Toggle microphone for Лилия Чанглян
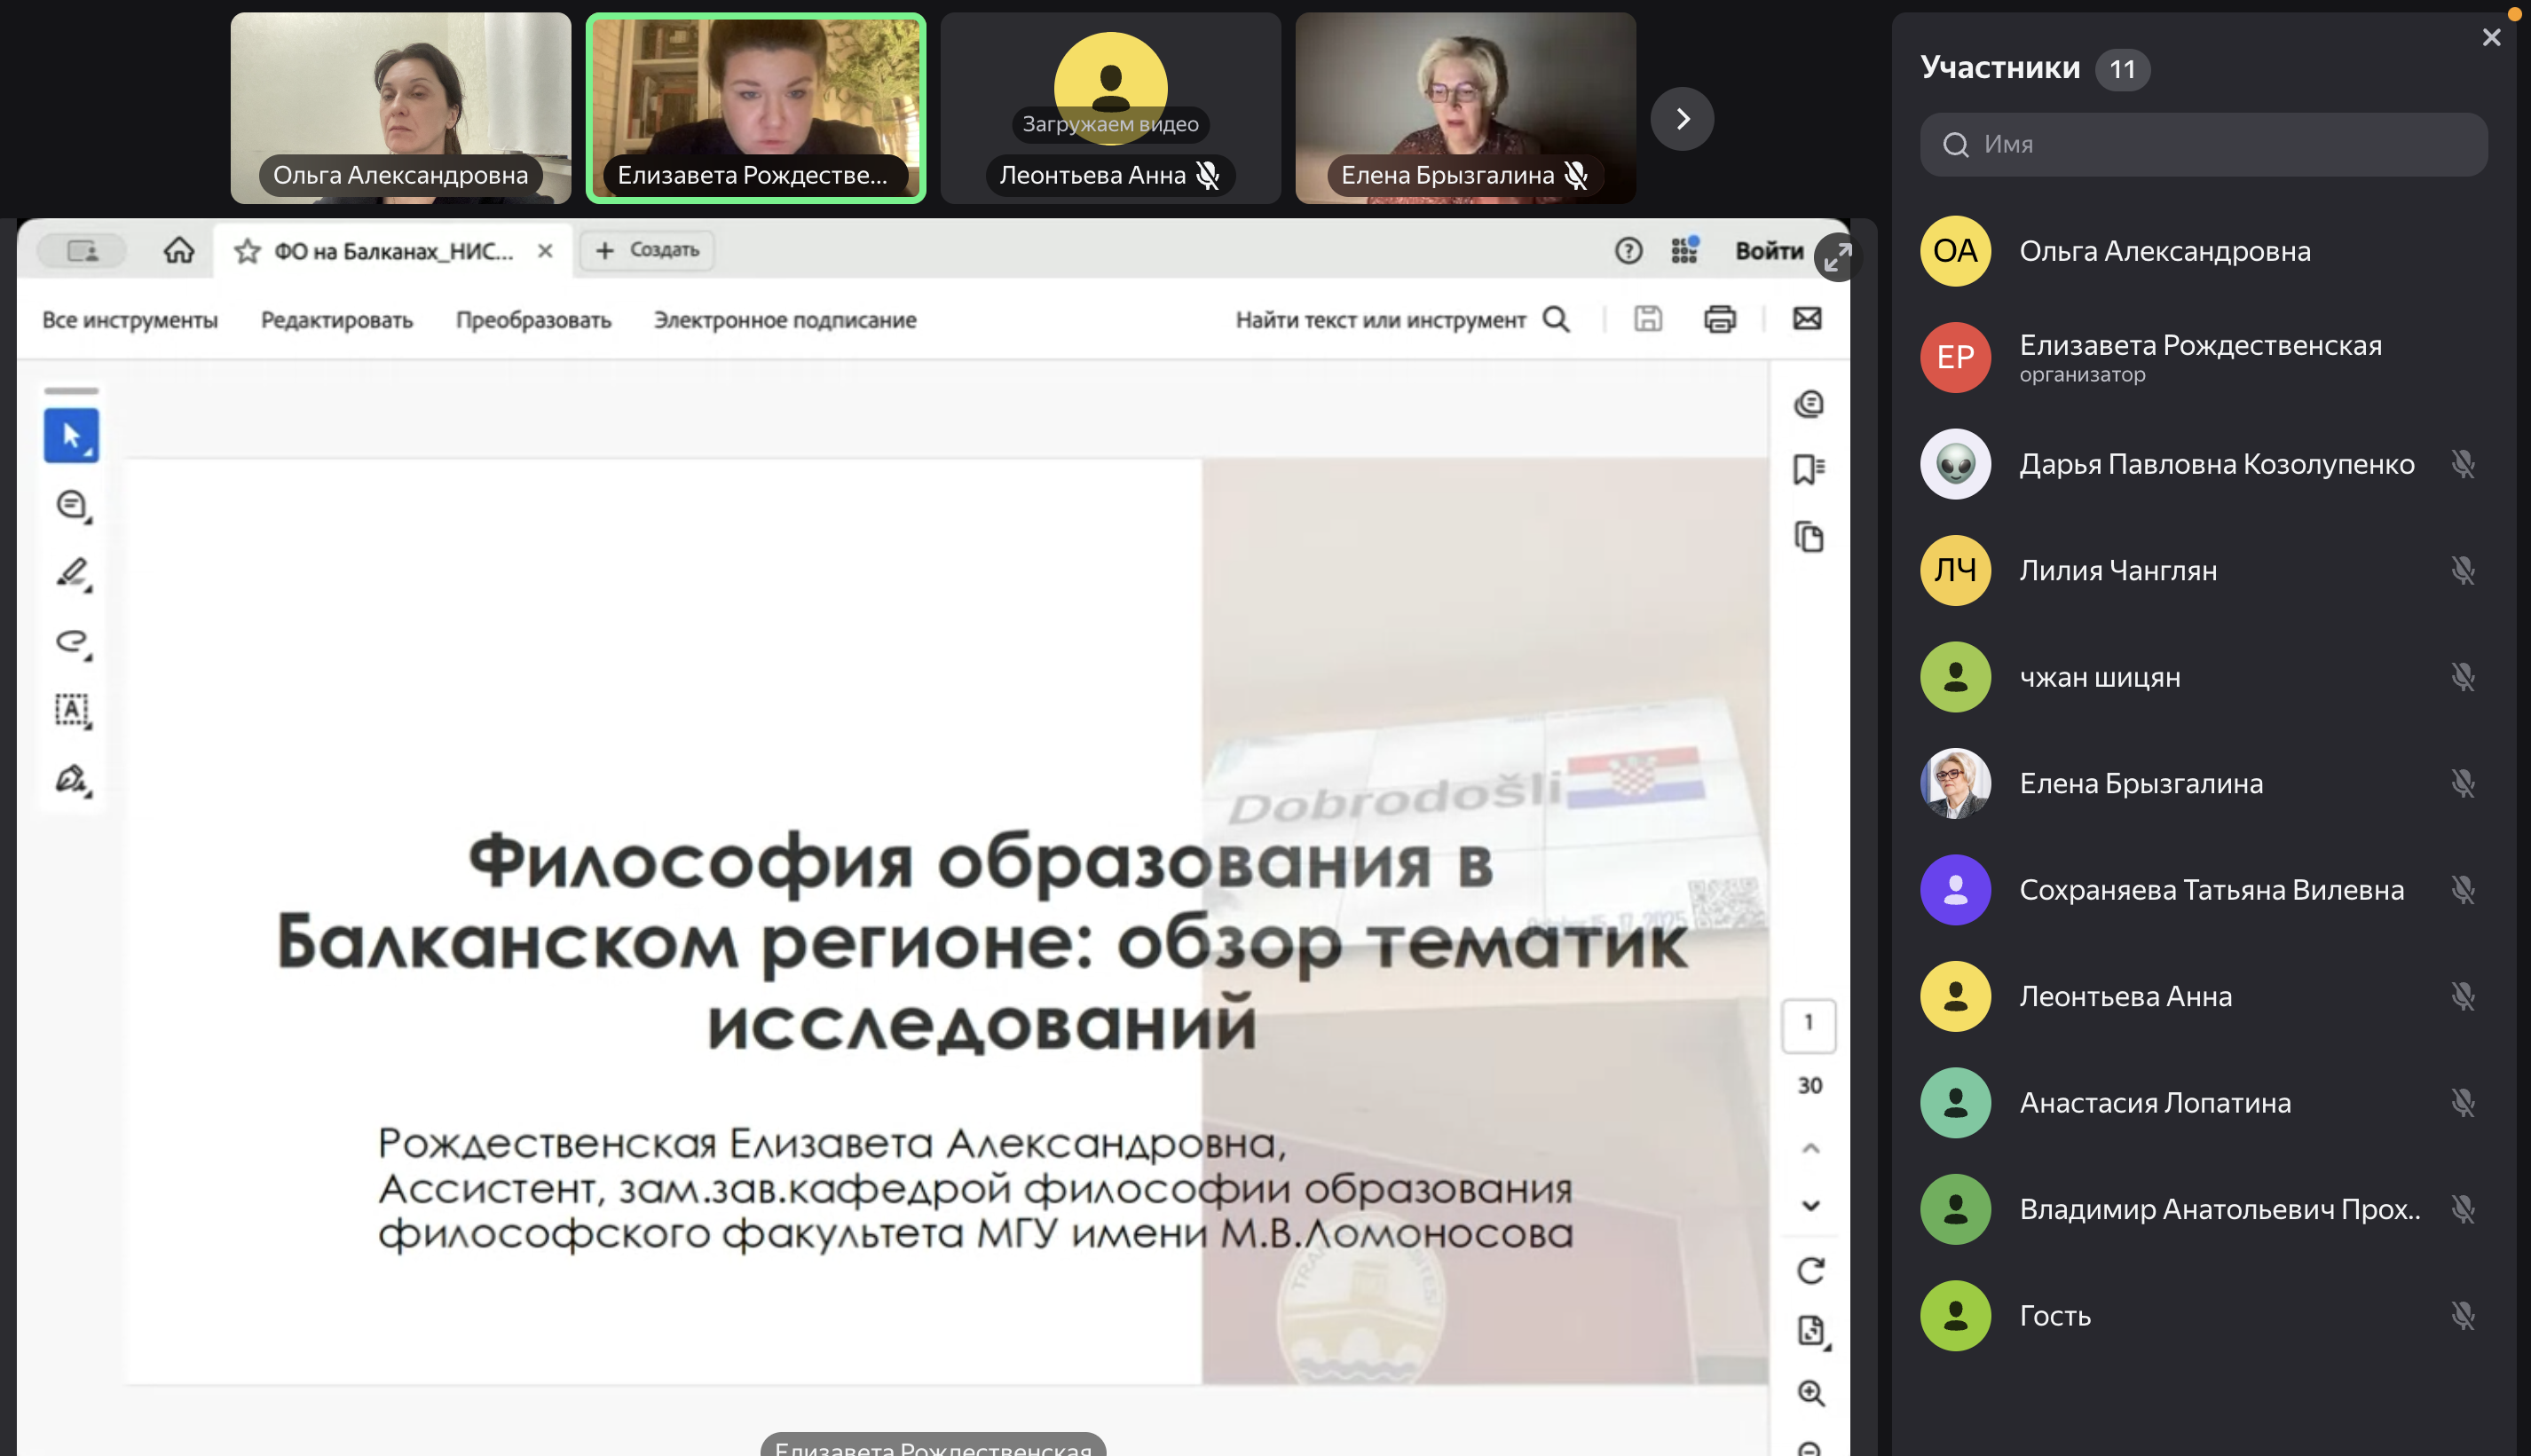 click(2462, 570)
